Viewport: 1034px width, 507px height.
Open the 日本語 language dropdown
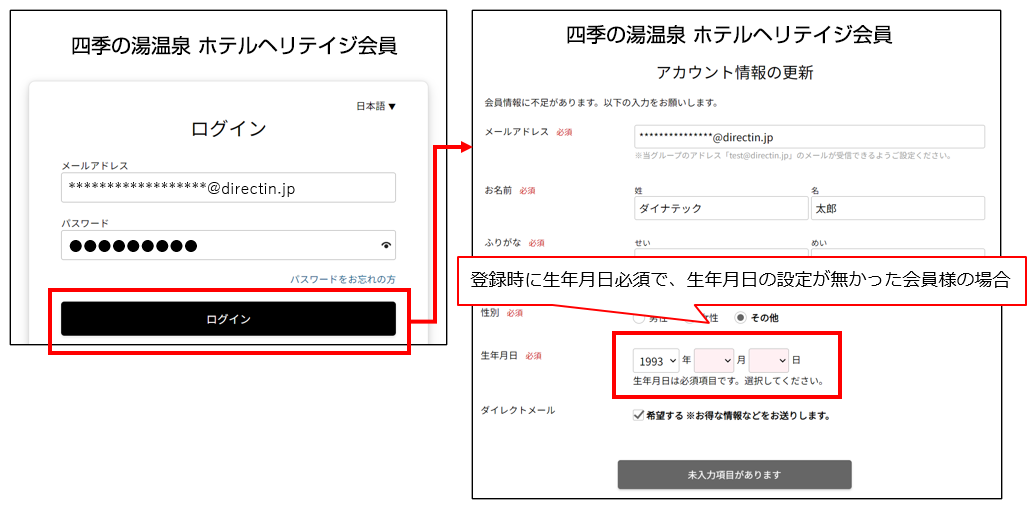click(376, 106)
